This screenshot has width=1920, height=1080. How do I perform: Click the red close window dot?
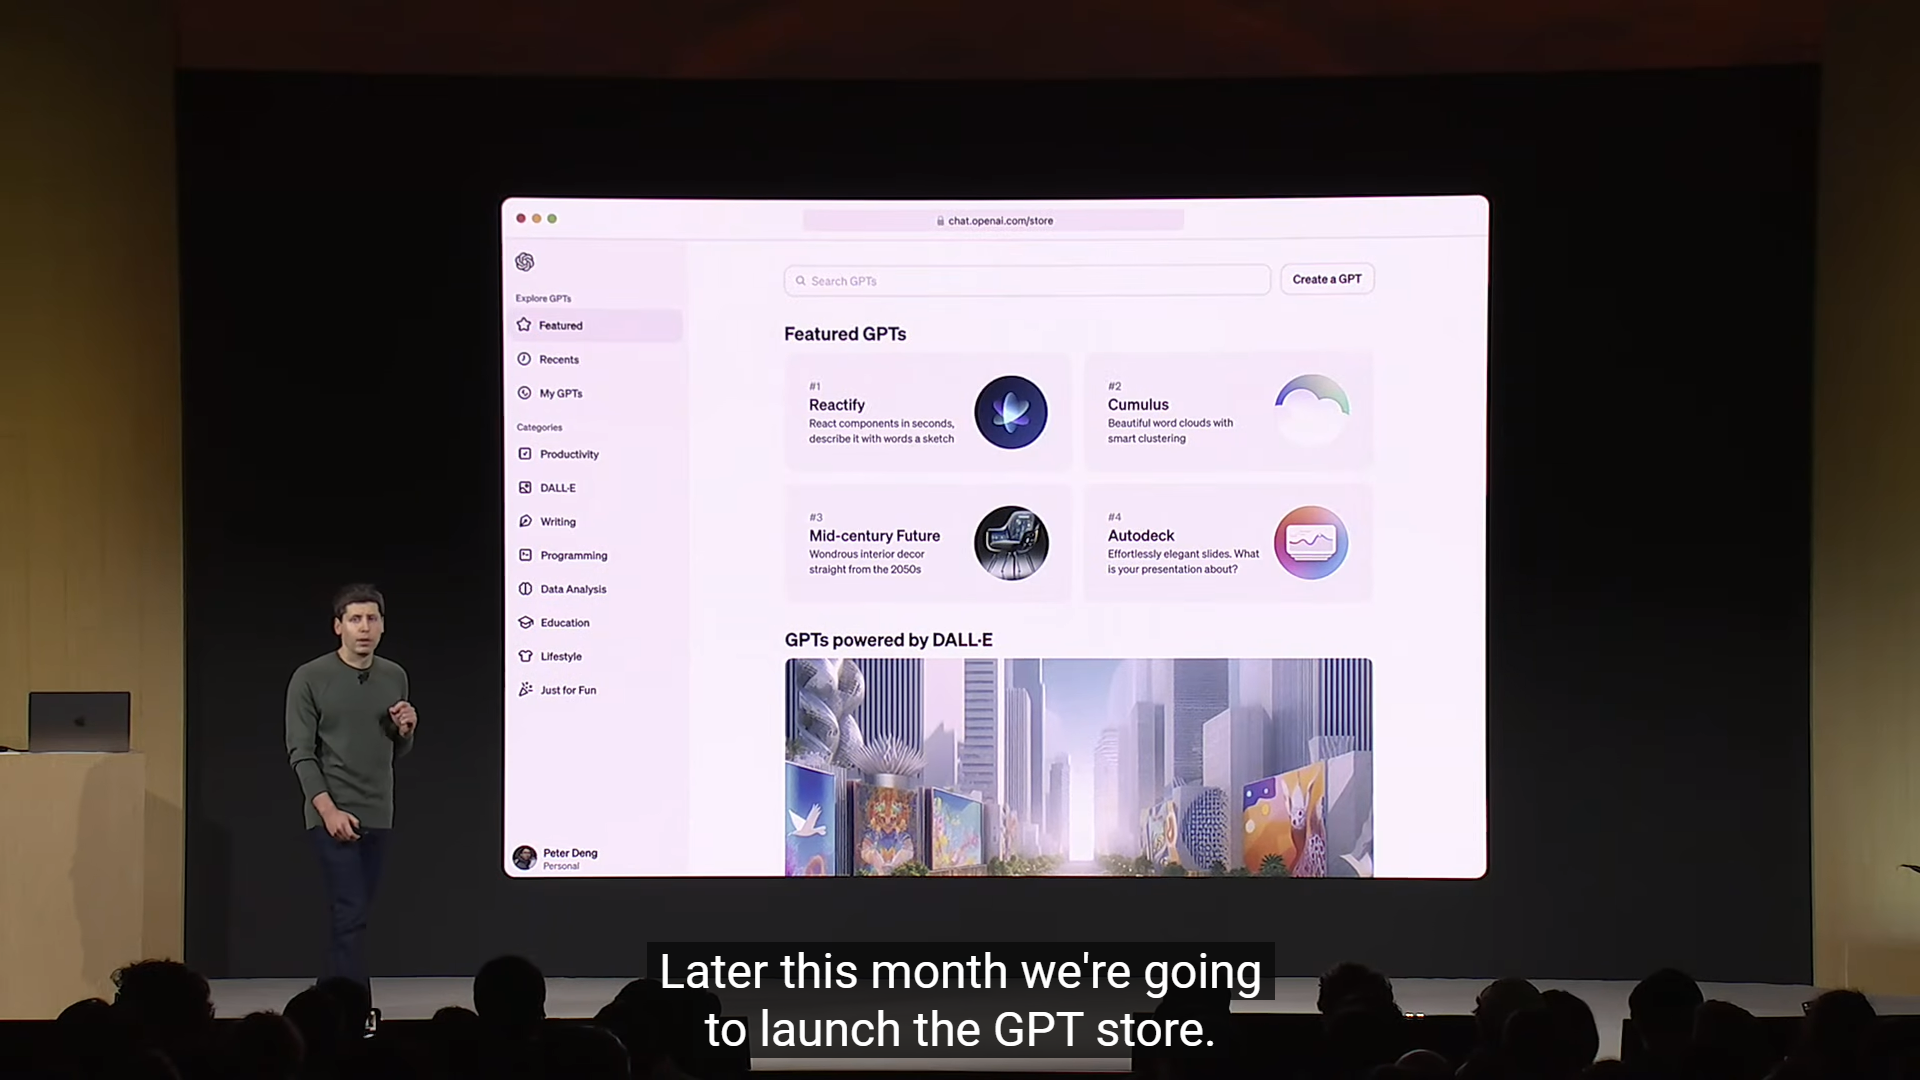pyautogui.click(x=521, y=219)
